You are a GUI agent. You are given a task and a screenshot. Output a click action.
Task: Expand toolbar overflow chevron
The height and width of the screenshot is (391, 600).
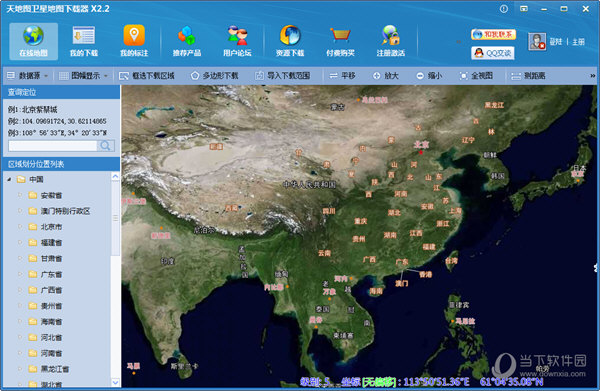(593, 76)
